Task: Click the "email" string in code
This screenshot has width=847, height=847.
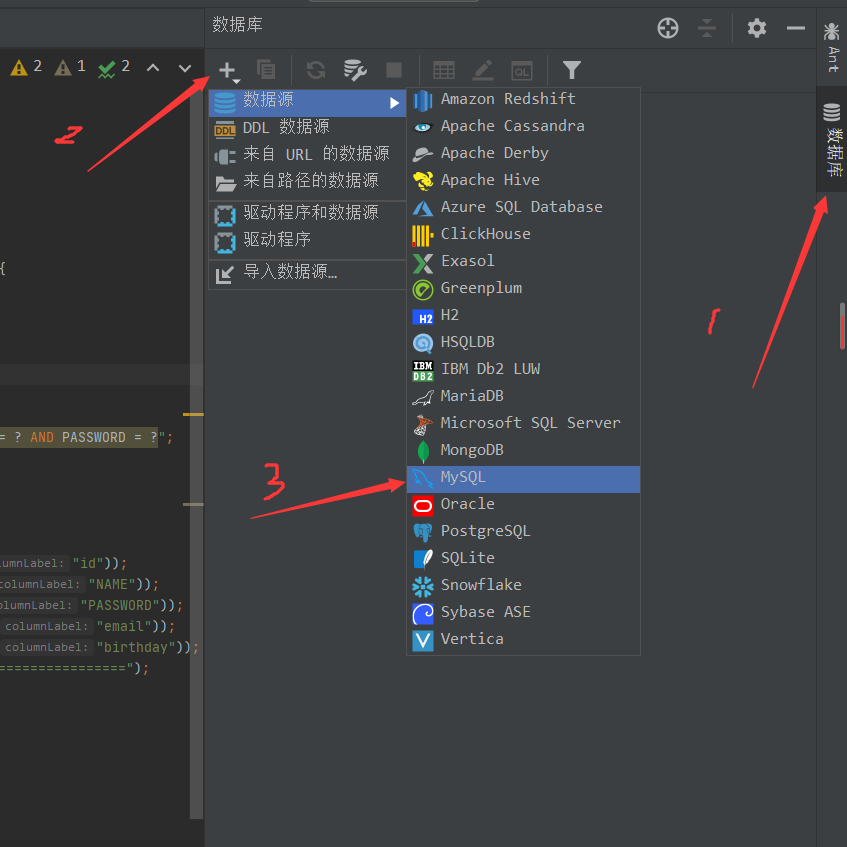Action: (124, 627)
